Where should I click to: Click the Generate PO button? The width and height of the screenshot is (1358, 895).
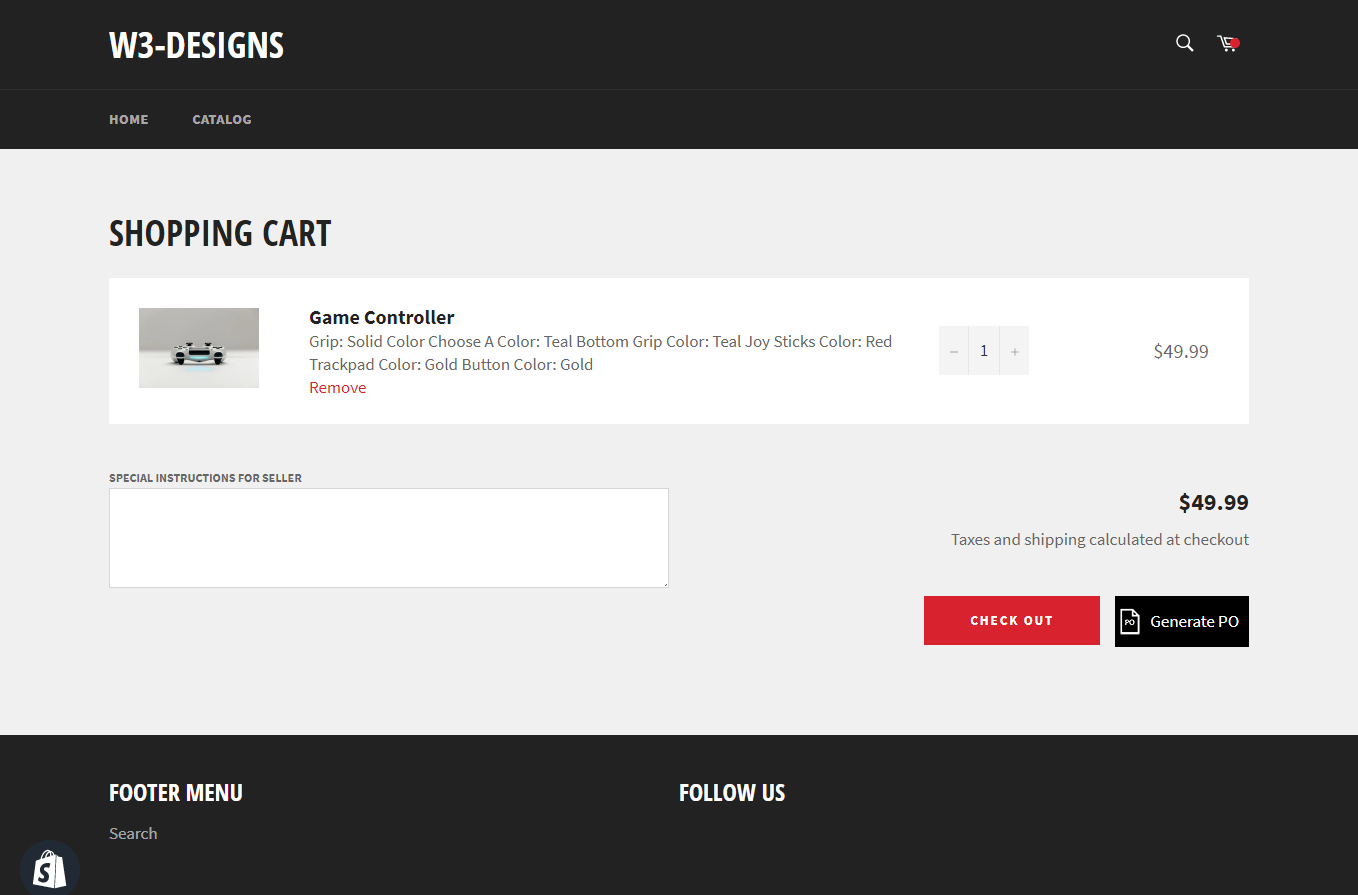tap(1182, 621)
